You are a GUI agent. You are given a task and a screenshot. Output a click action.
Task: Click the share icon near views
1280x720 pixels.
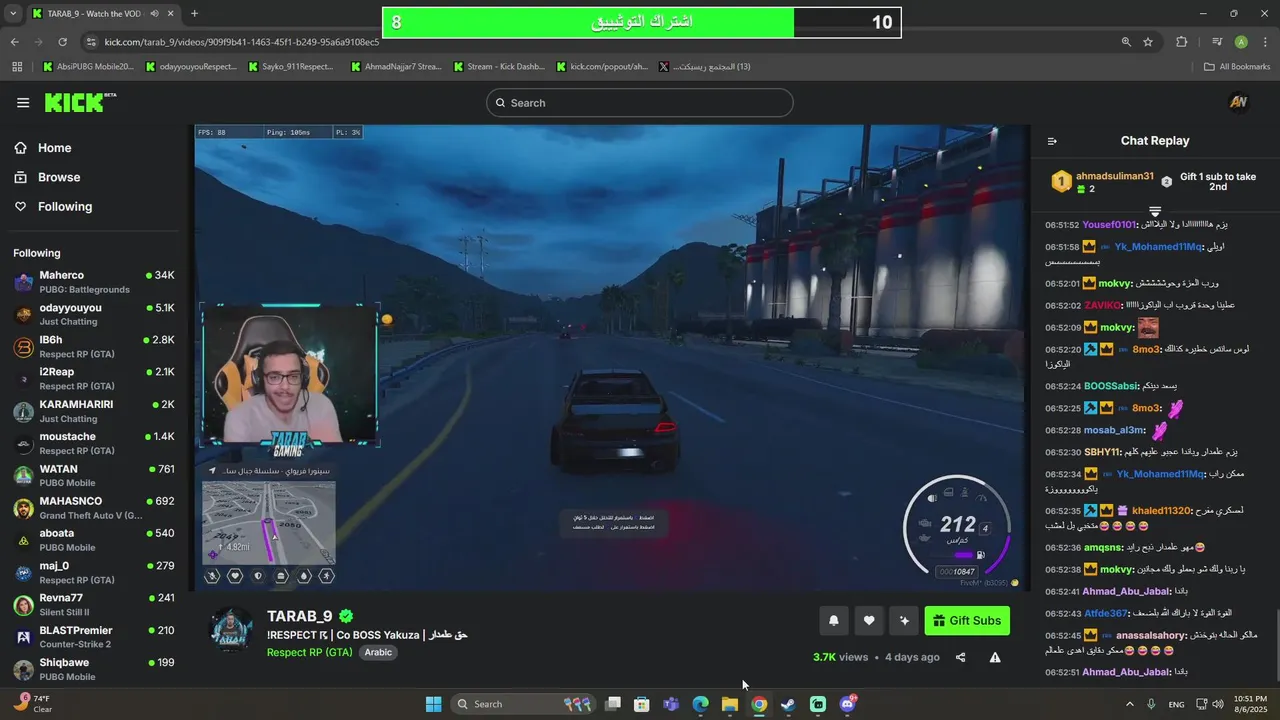click(x=960, y=657)
